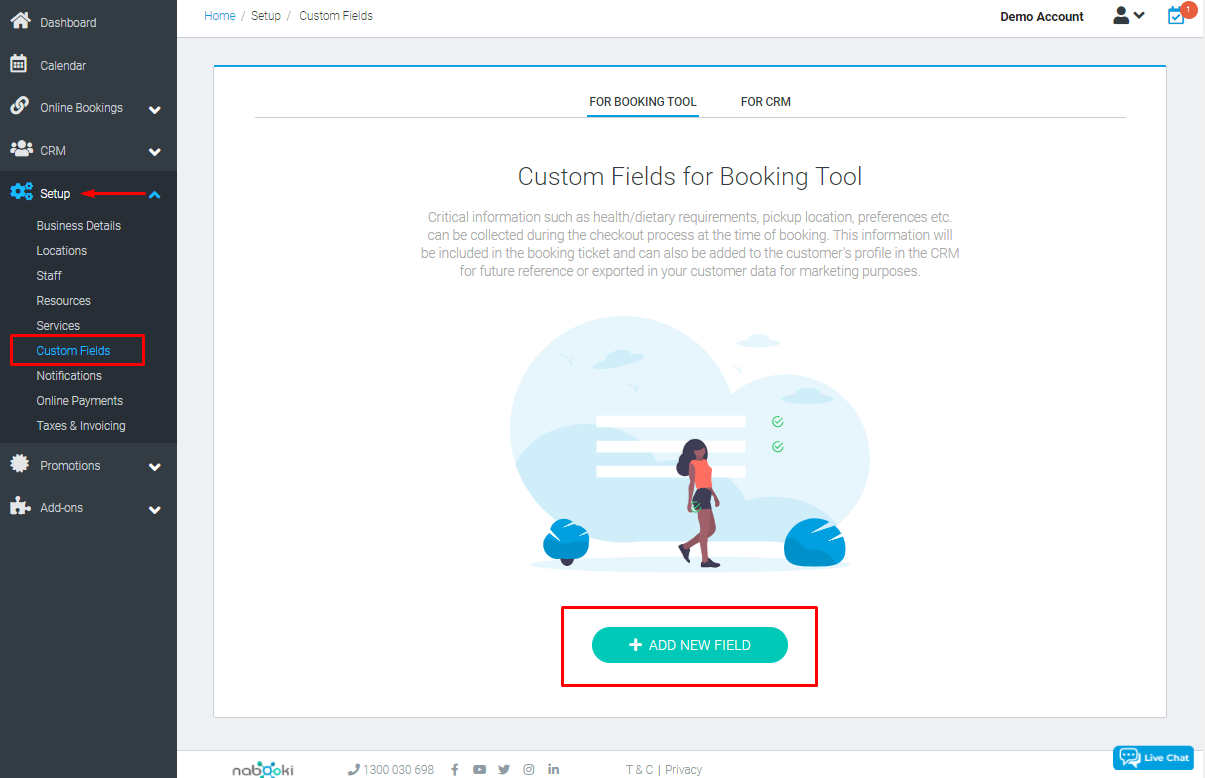Click the Online Bookings link icon
The height and width of the screenshot is (778, 1205).
click(x=18, y=107)
